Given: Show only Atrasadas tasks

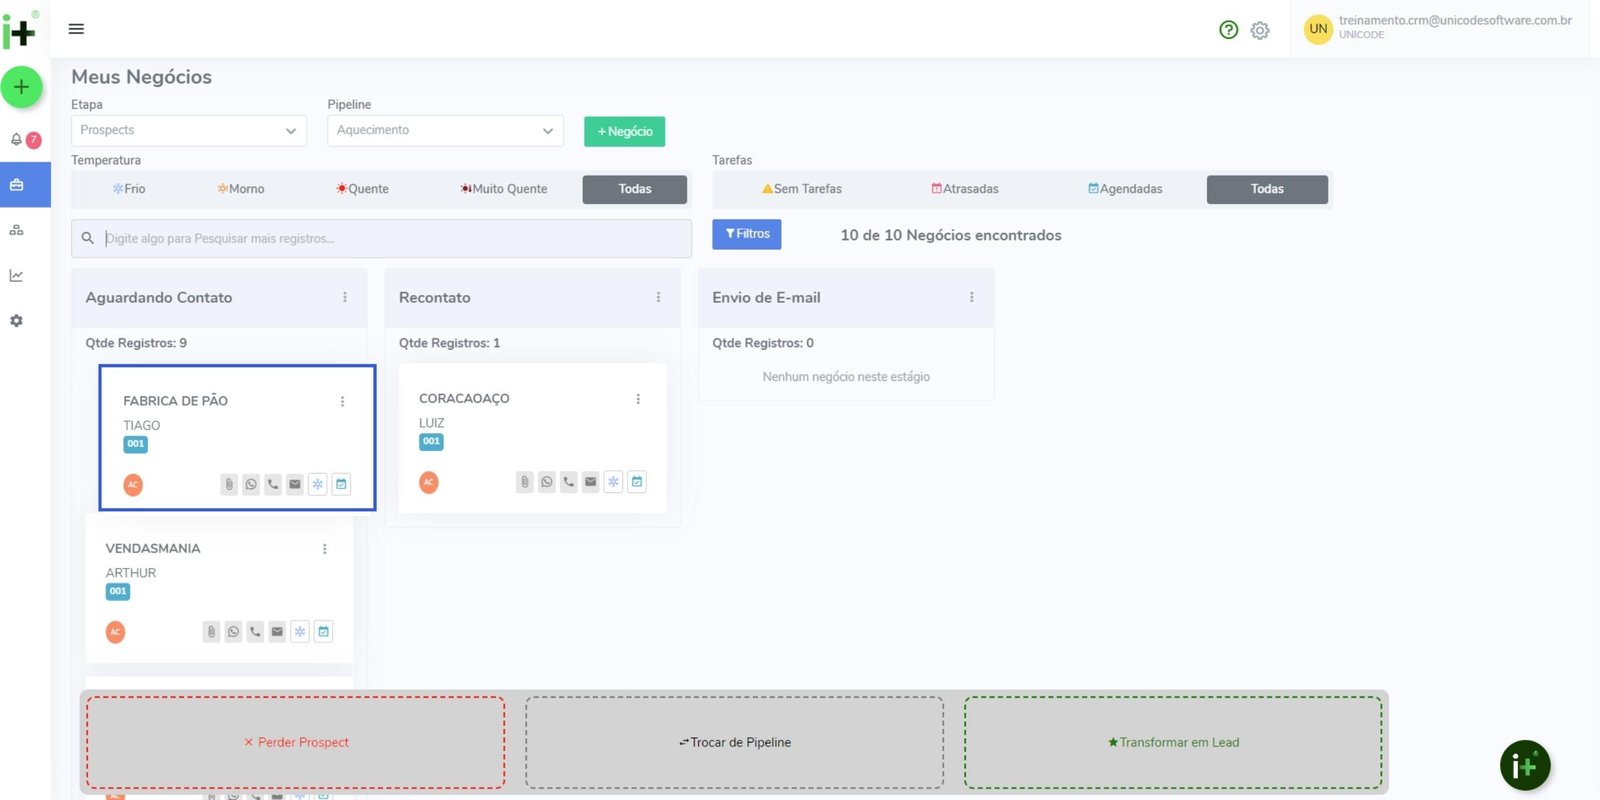Looking at the screenshot, I should (x=965, y=189).
